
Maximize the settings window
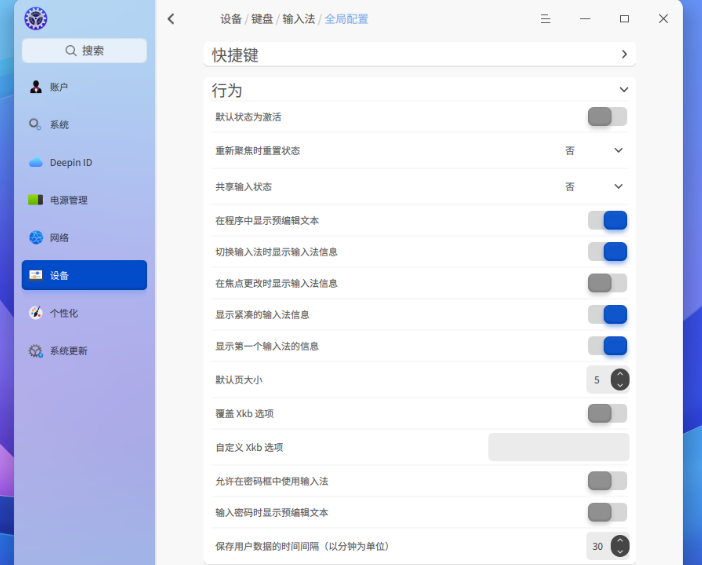[624, 19]
